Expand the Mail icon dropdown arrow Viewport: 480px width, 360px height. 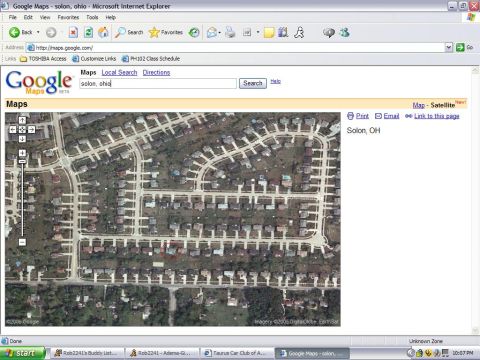[220, 32]
